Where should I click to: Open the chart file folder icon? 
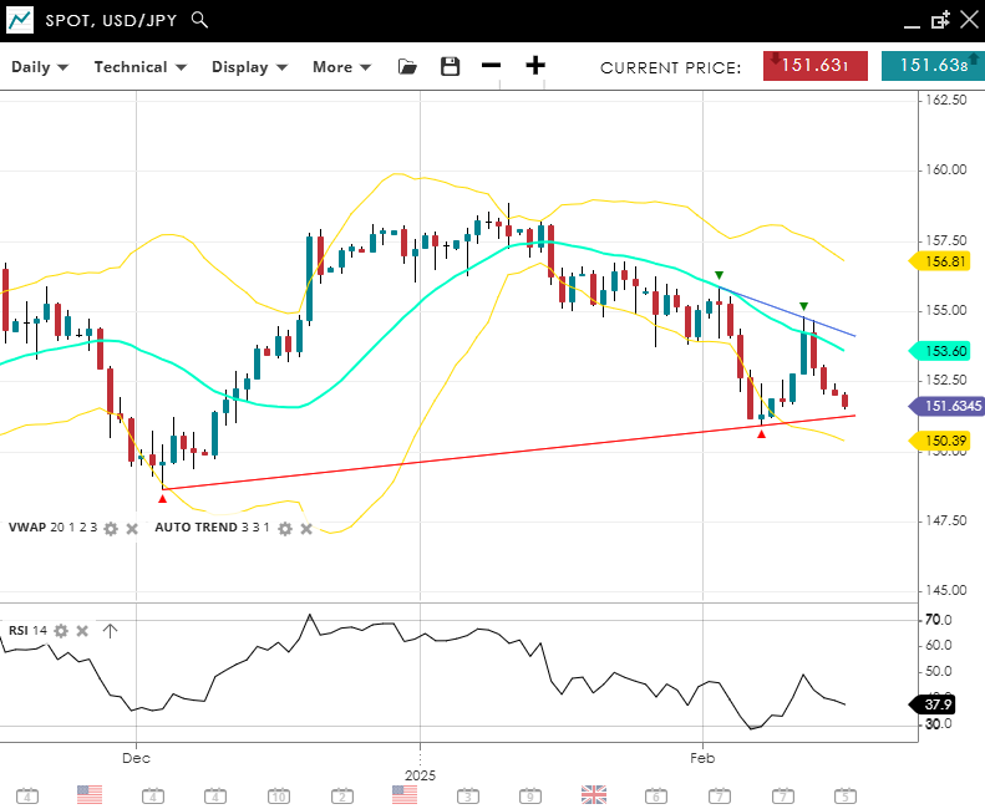click(x=407, y=67)
